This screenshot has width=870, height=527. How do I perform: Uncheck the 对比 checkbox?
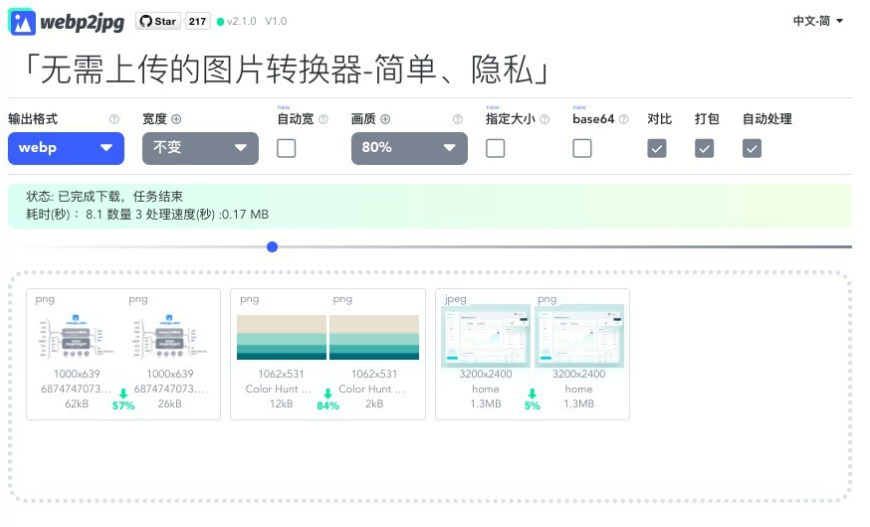click(x=657, y=148)
